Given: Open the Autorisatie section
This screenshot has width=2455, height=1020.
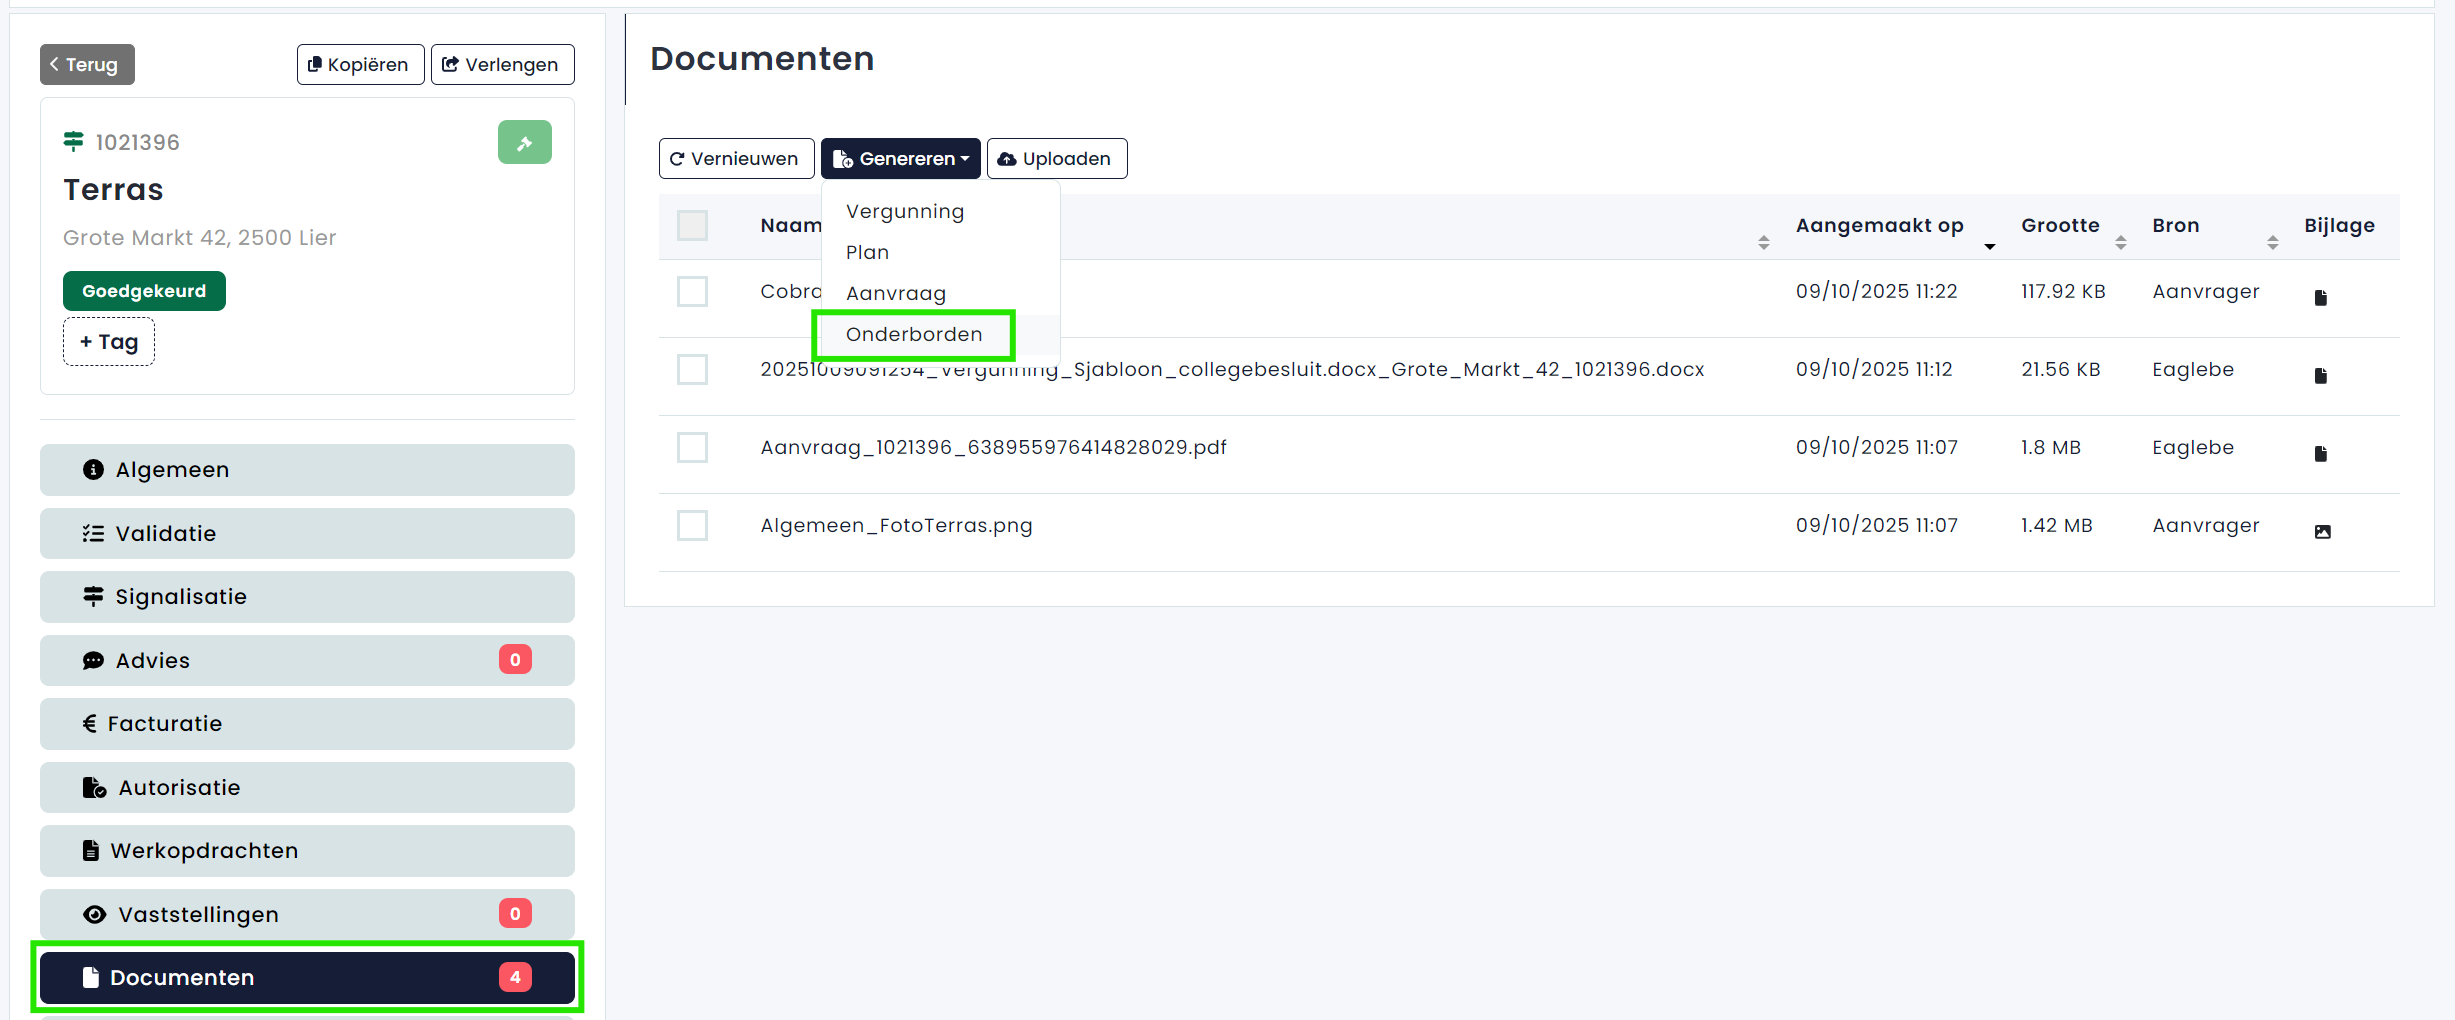Looking at the screenshot, I should click(x=307, y=788).
